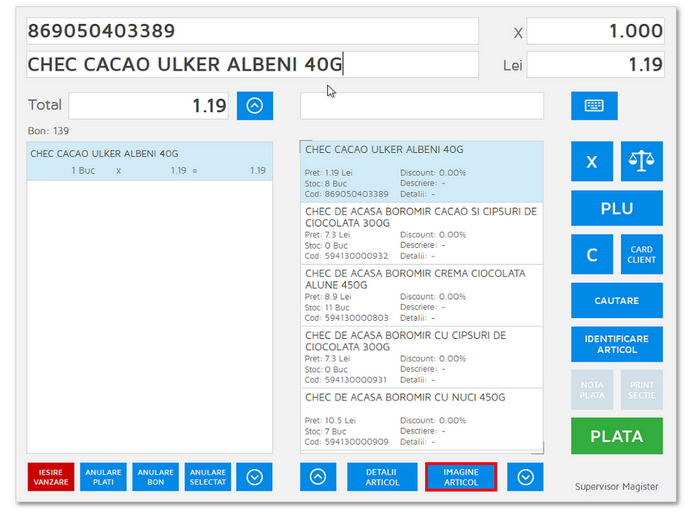
Task: Open the on-screen keyboard
Action: point(594,106)
